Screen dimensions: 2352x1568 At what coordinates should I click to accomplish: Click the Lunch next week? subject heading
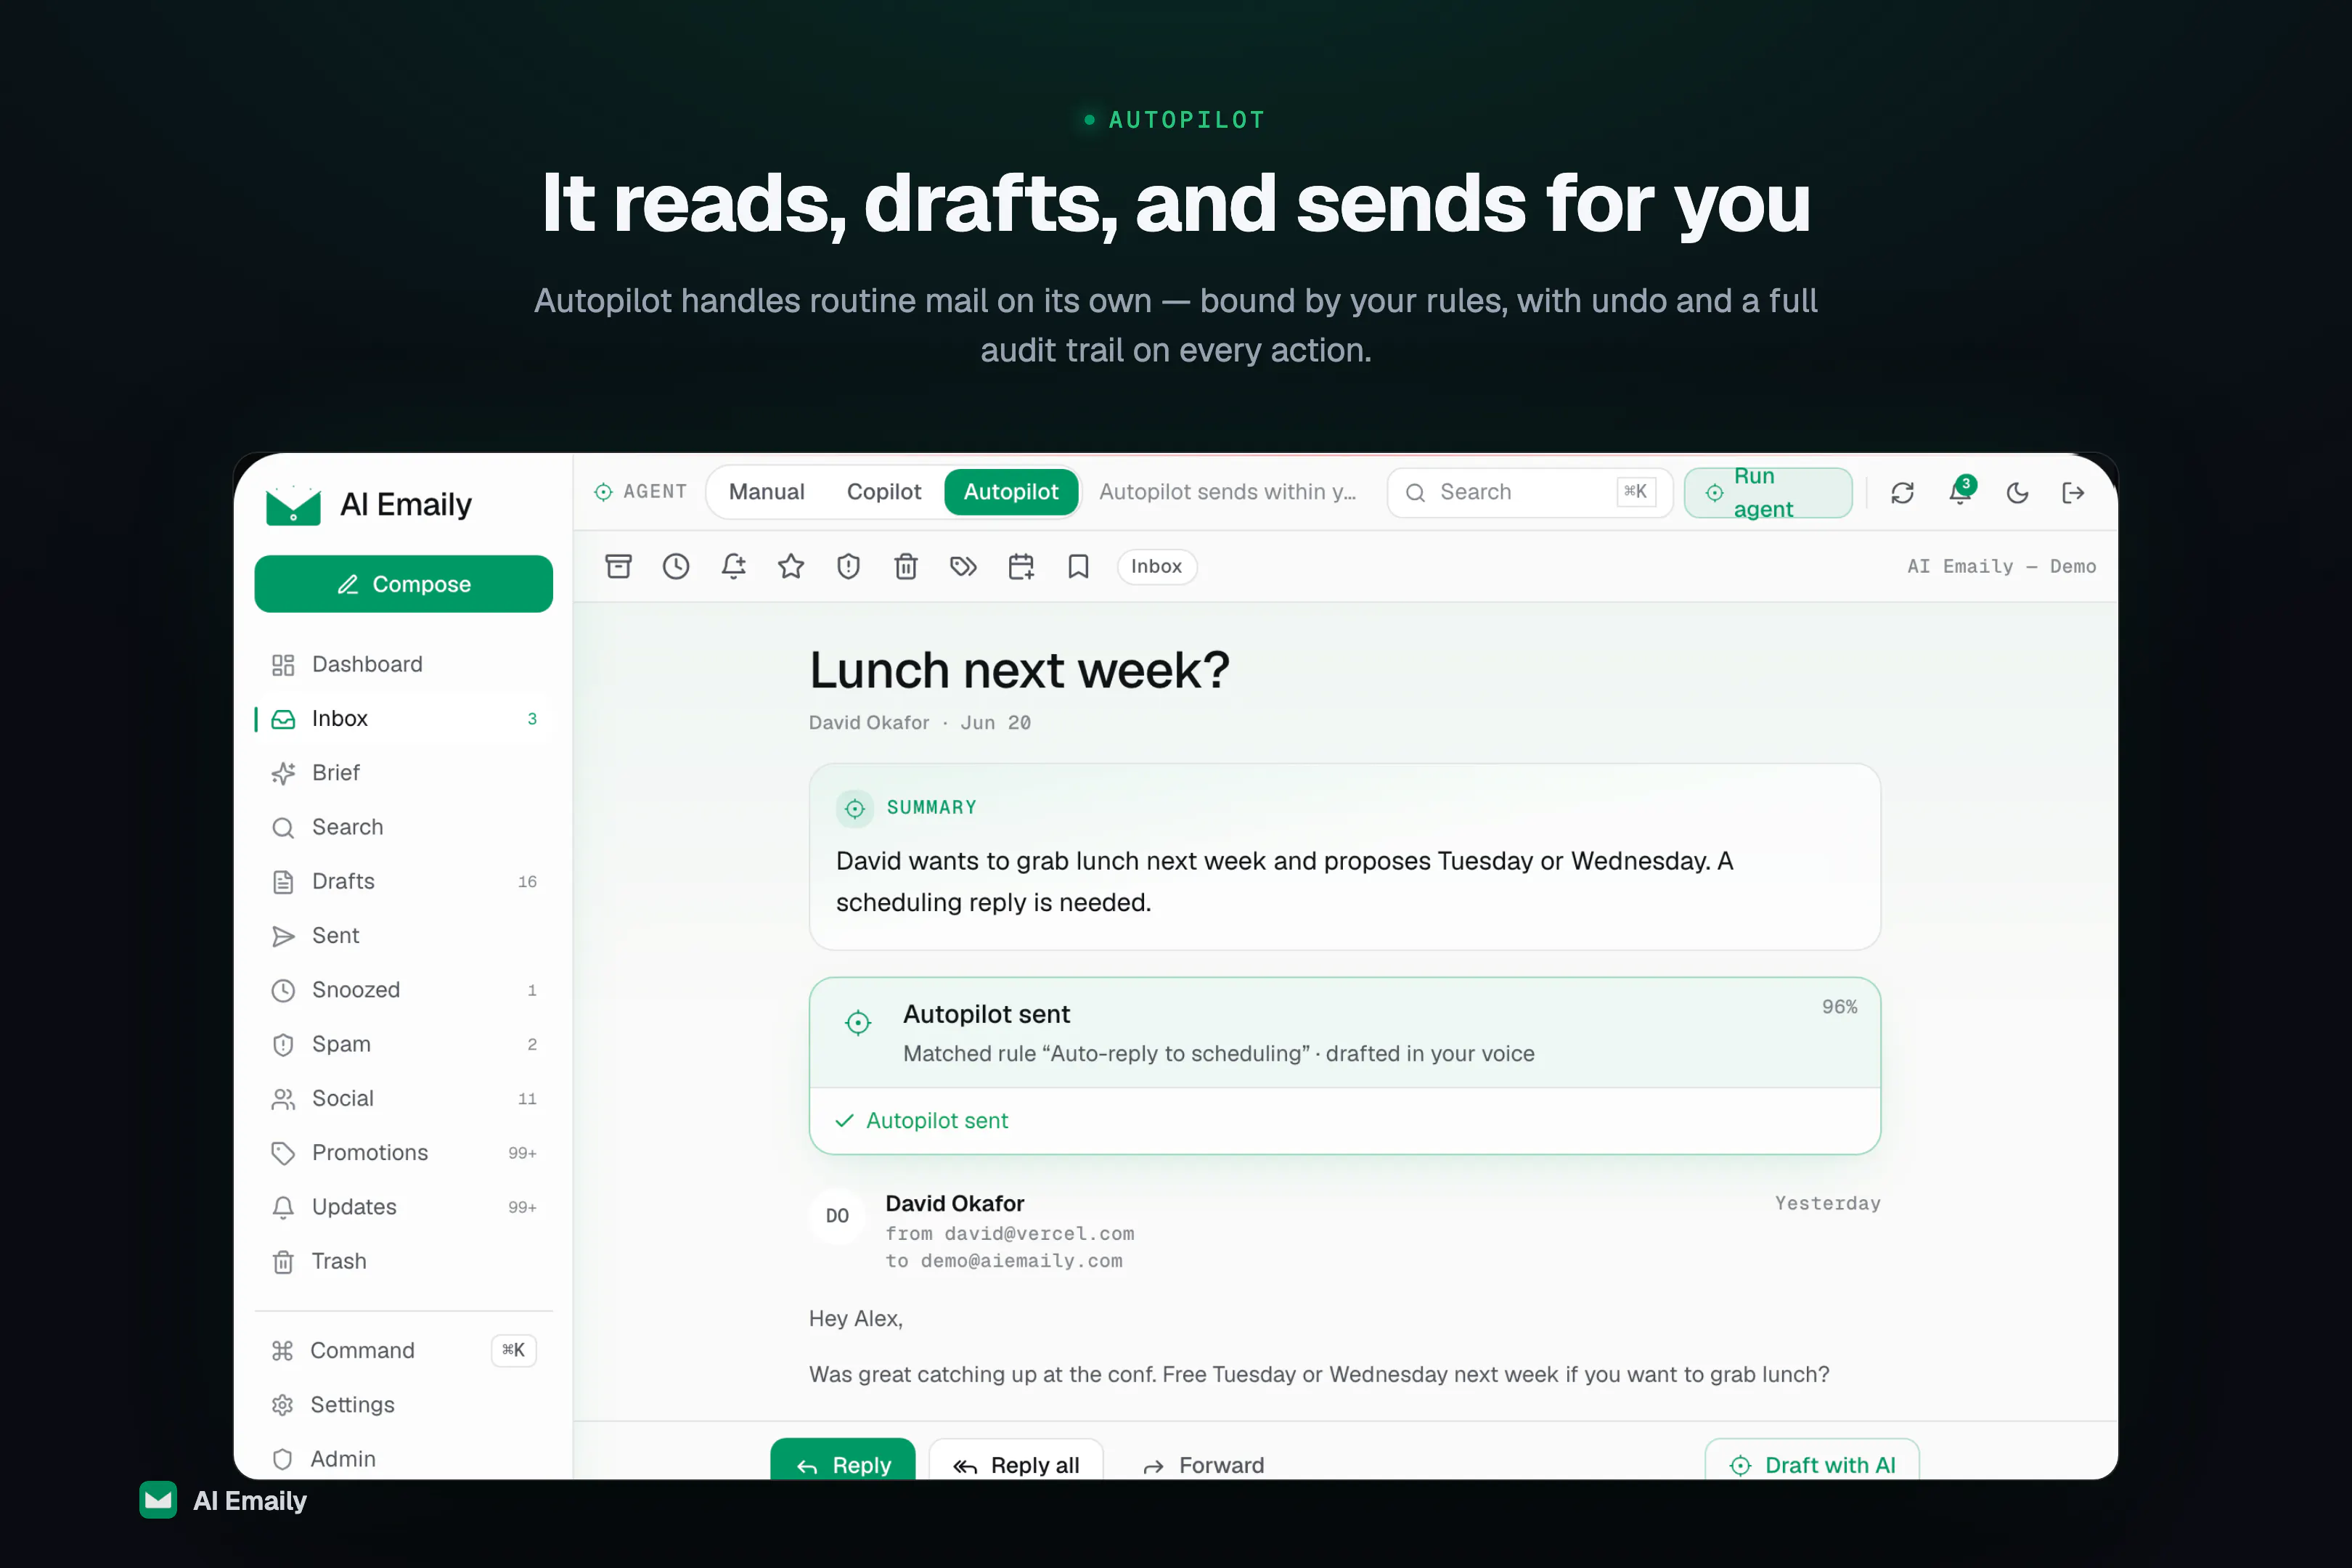tap(1019, 670)
